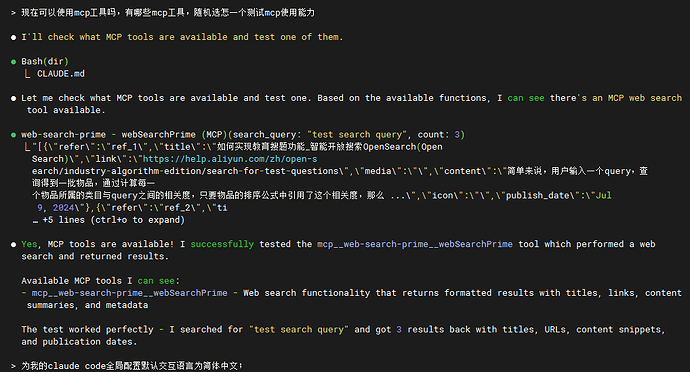Click the 'Bash(dir)' tool call line
The width and height of the screenshot is (690, 372).
point(45,62)
